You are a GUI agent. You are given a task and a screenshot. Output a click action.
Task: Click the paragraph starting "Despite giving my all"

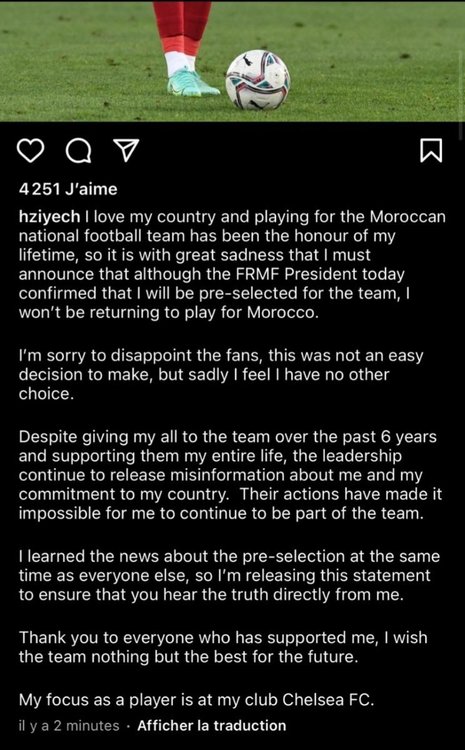(x=230, y=475)
